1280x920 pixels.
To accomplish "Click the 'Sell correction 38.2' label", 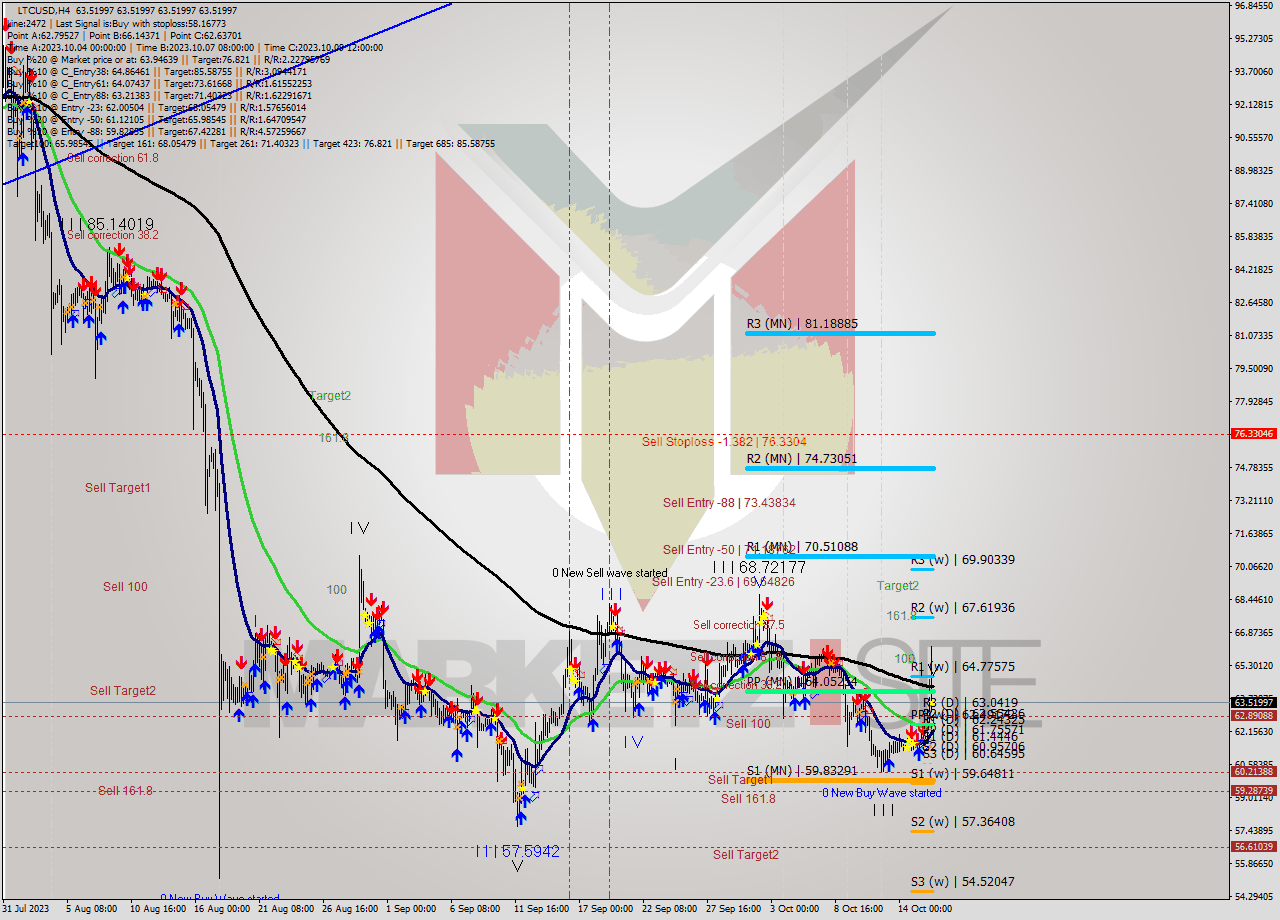I will [x=113, y=235].
